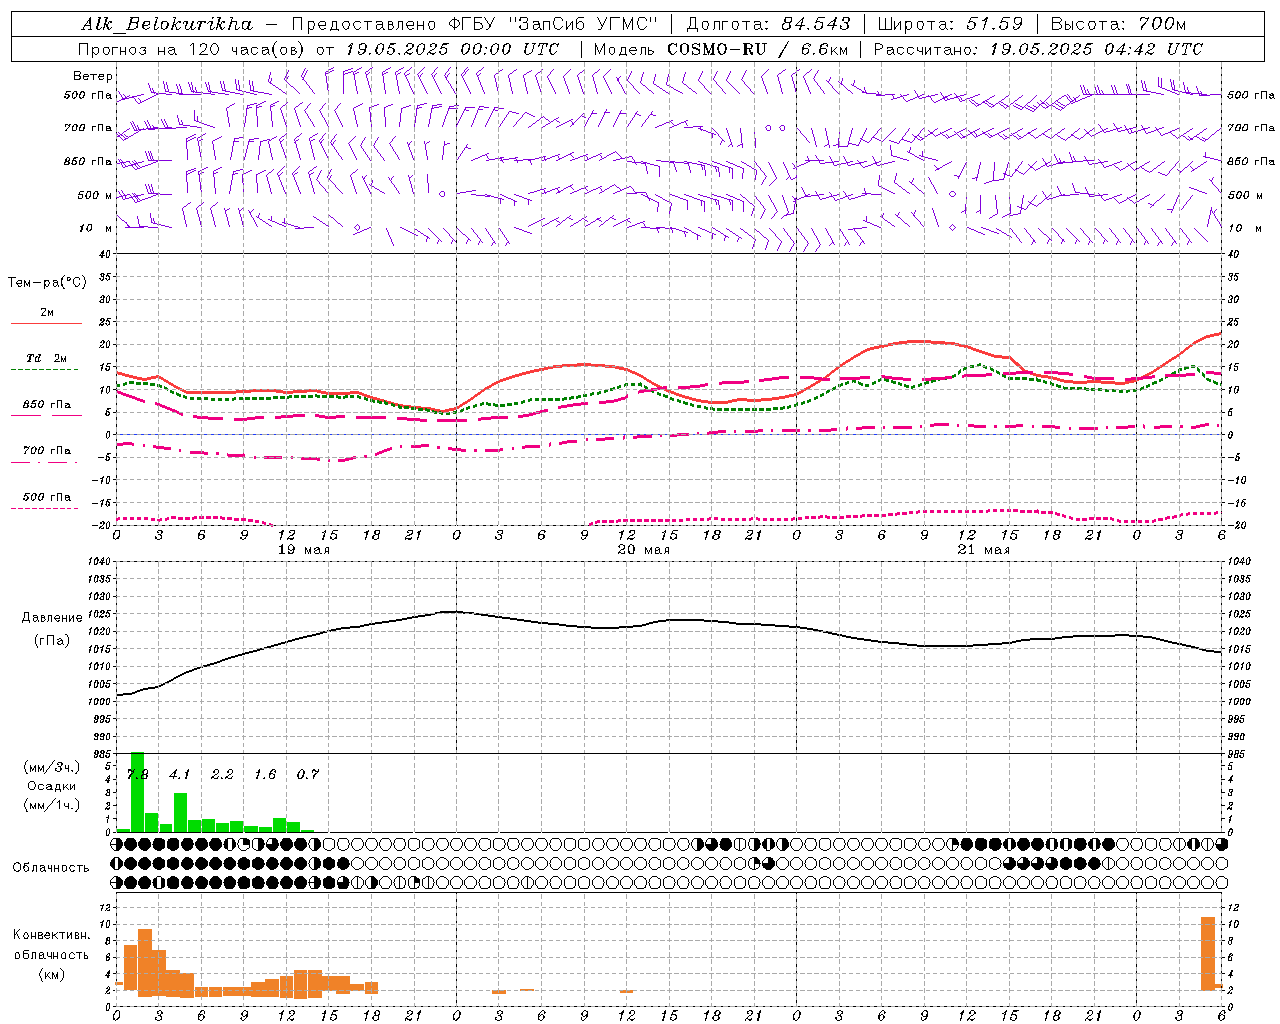The width and height of the screenshot is (1280, 1024).
Task: Click the Ветер panel label
Action: click(x=93, y=76)
